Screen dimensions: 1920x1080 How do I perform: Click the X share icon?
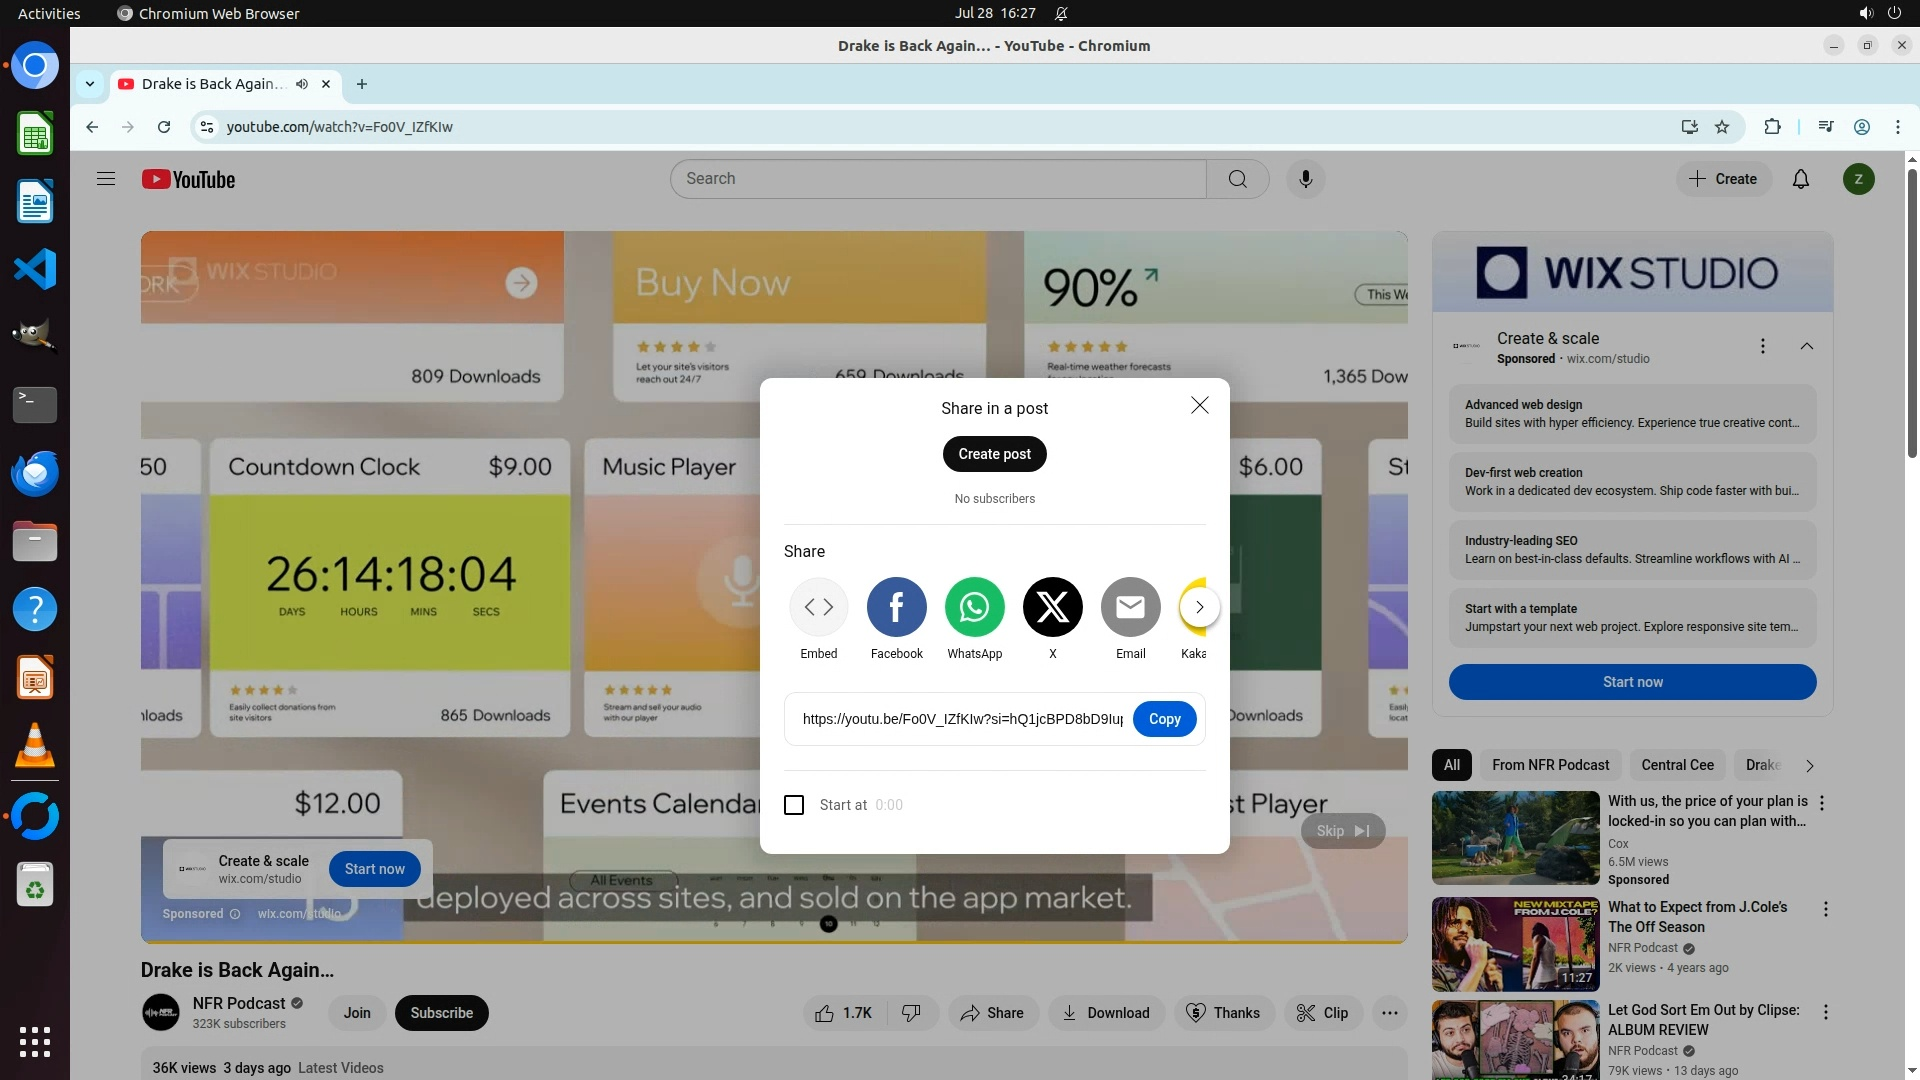1052,607
